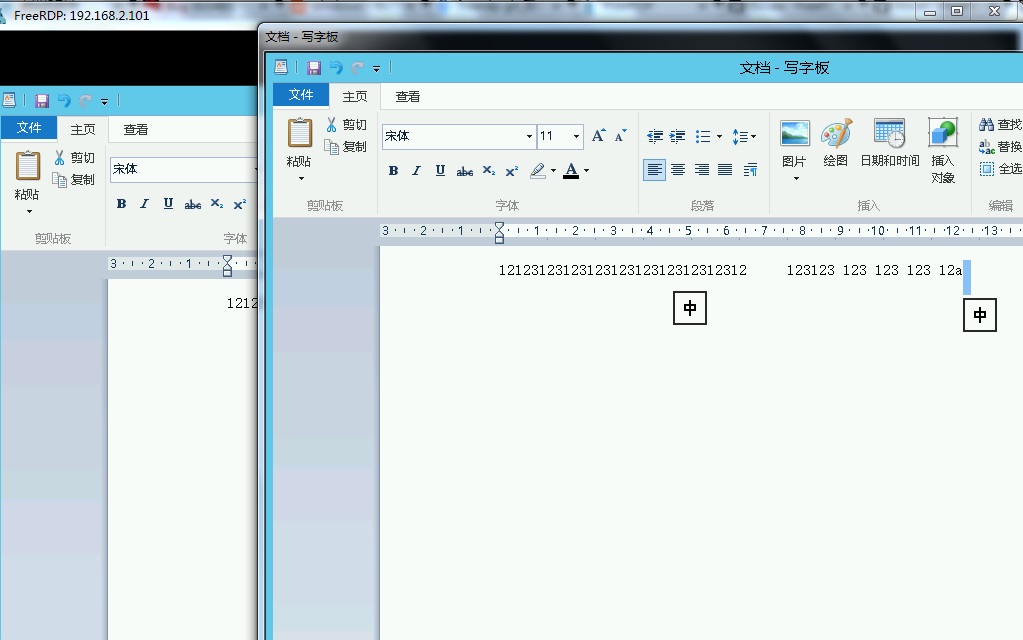Screen dimensions: 1023x640
Task: Open the line spacing dropdown
Action: click(744, 136)
